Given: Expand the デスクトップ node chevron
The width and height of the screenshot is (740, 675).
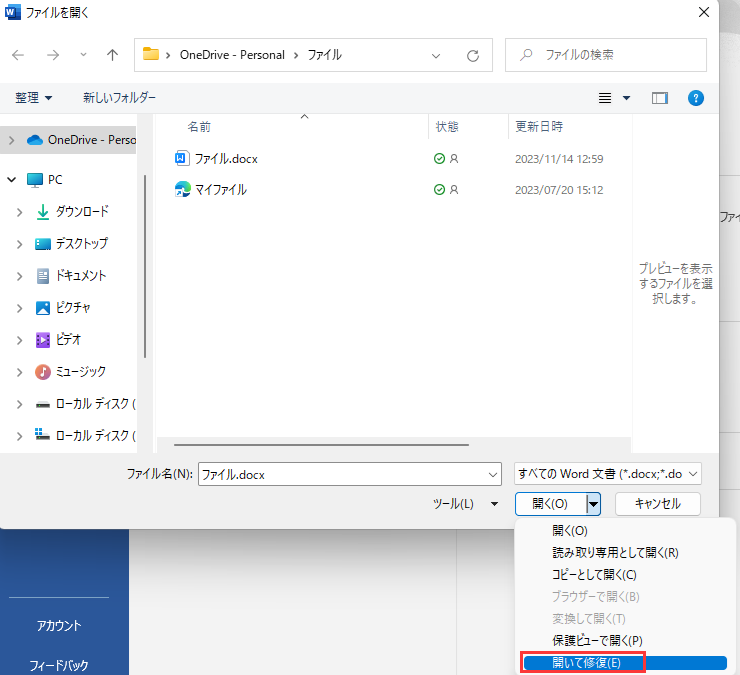Looking at the screenshot, I should [19, 245].
